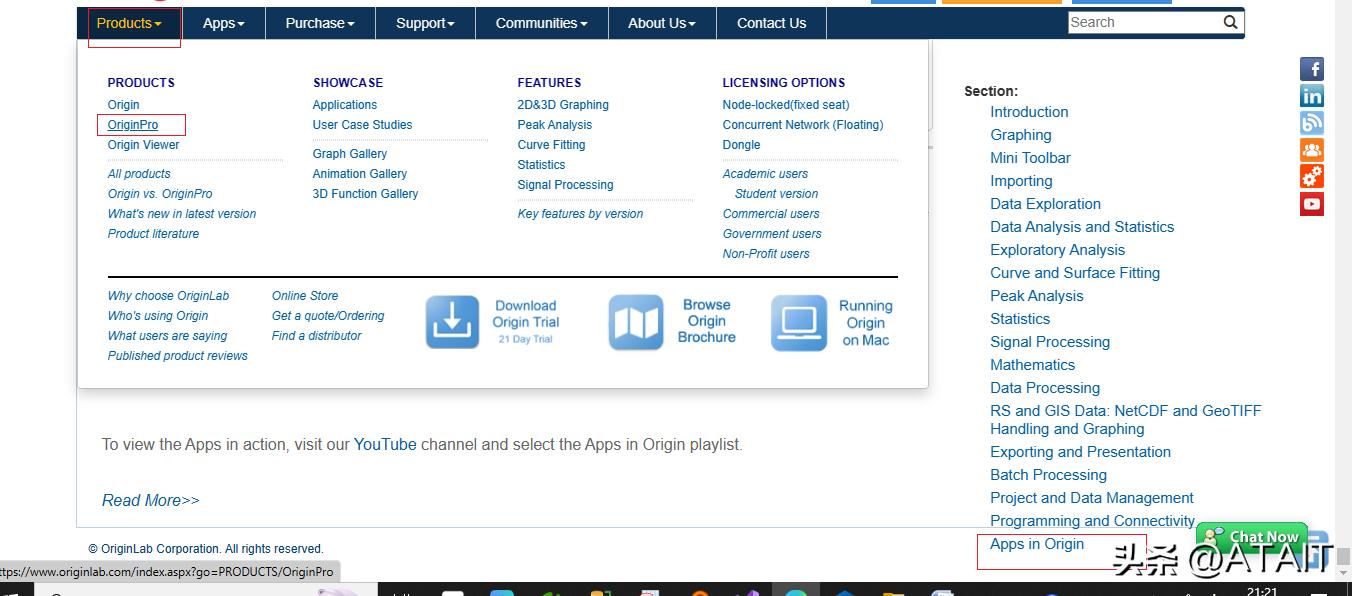Follow the Read More link
The height and width of the screenshot is (596, 1352).
point(151,500)
